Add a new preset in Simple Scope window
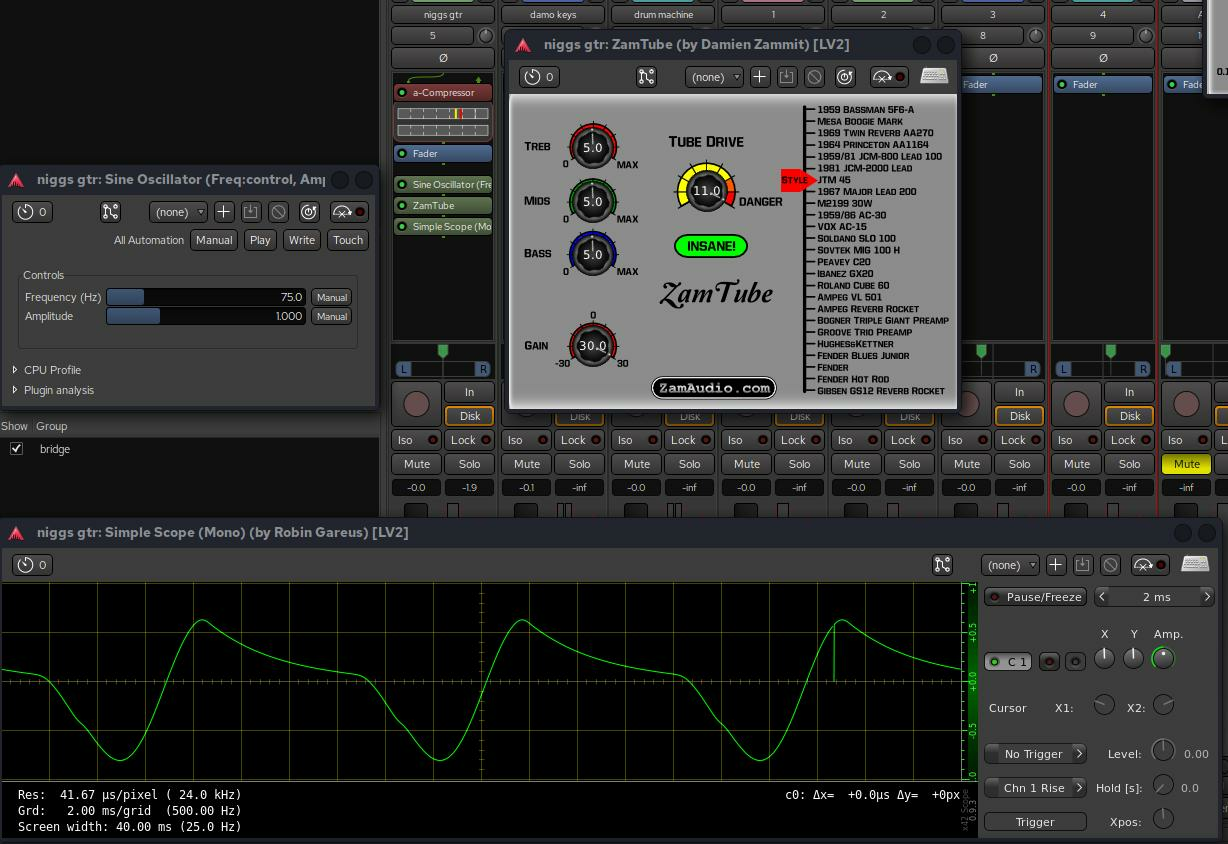 pyautogui.click(x=1055, y=565)
